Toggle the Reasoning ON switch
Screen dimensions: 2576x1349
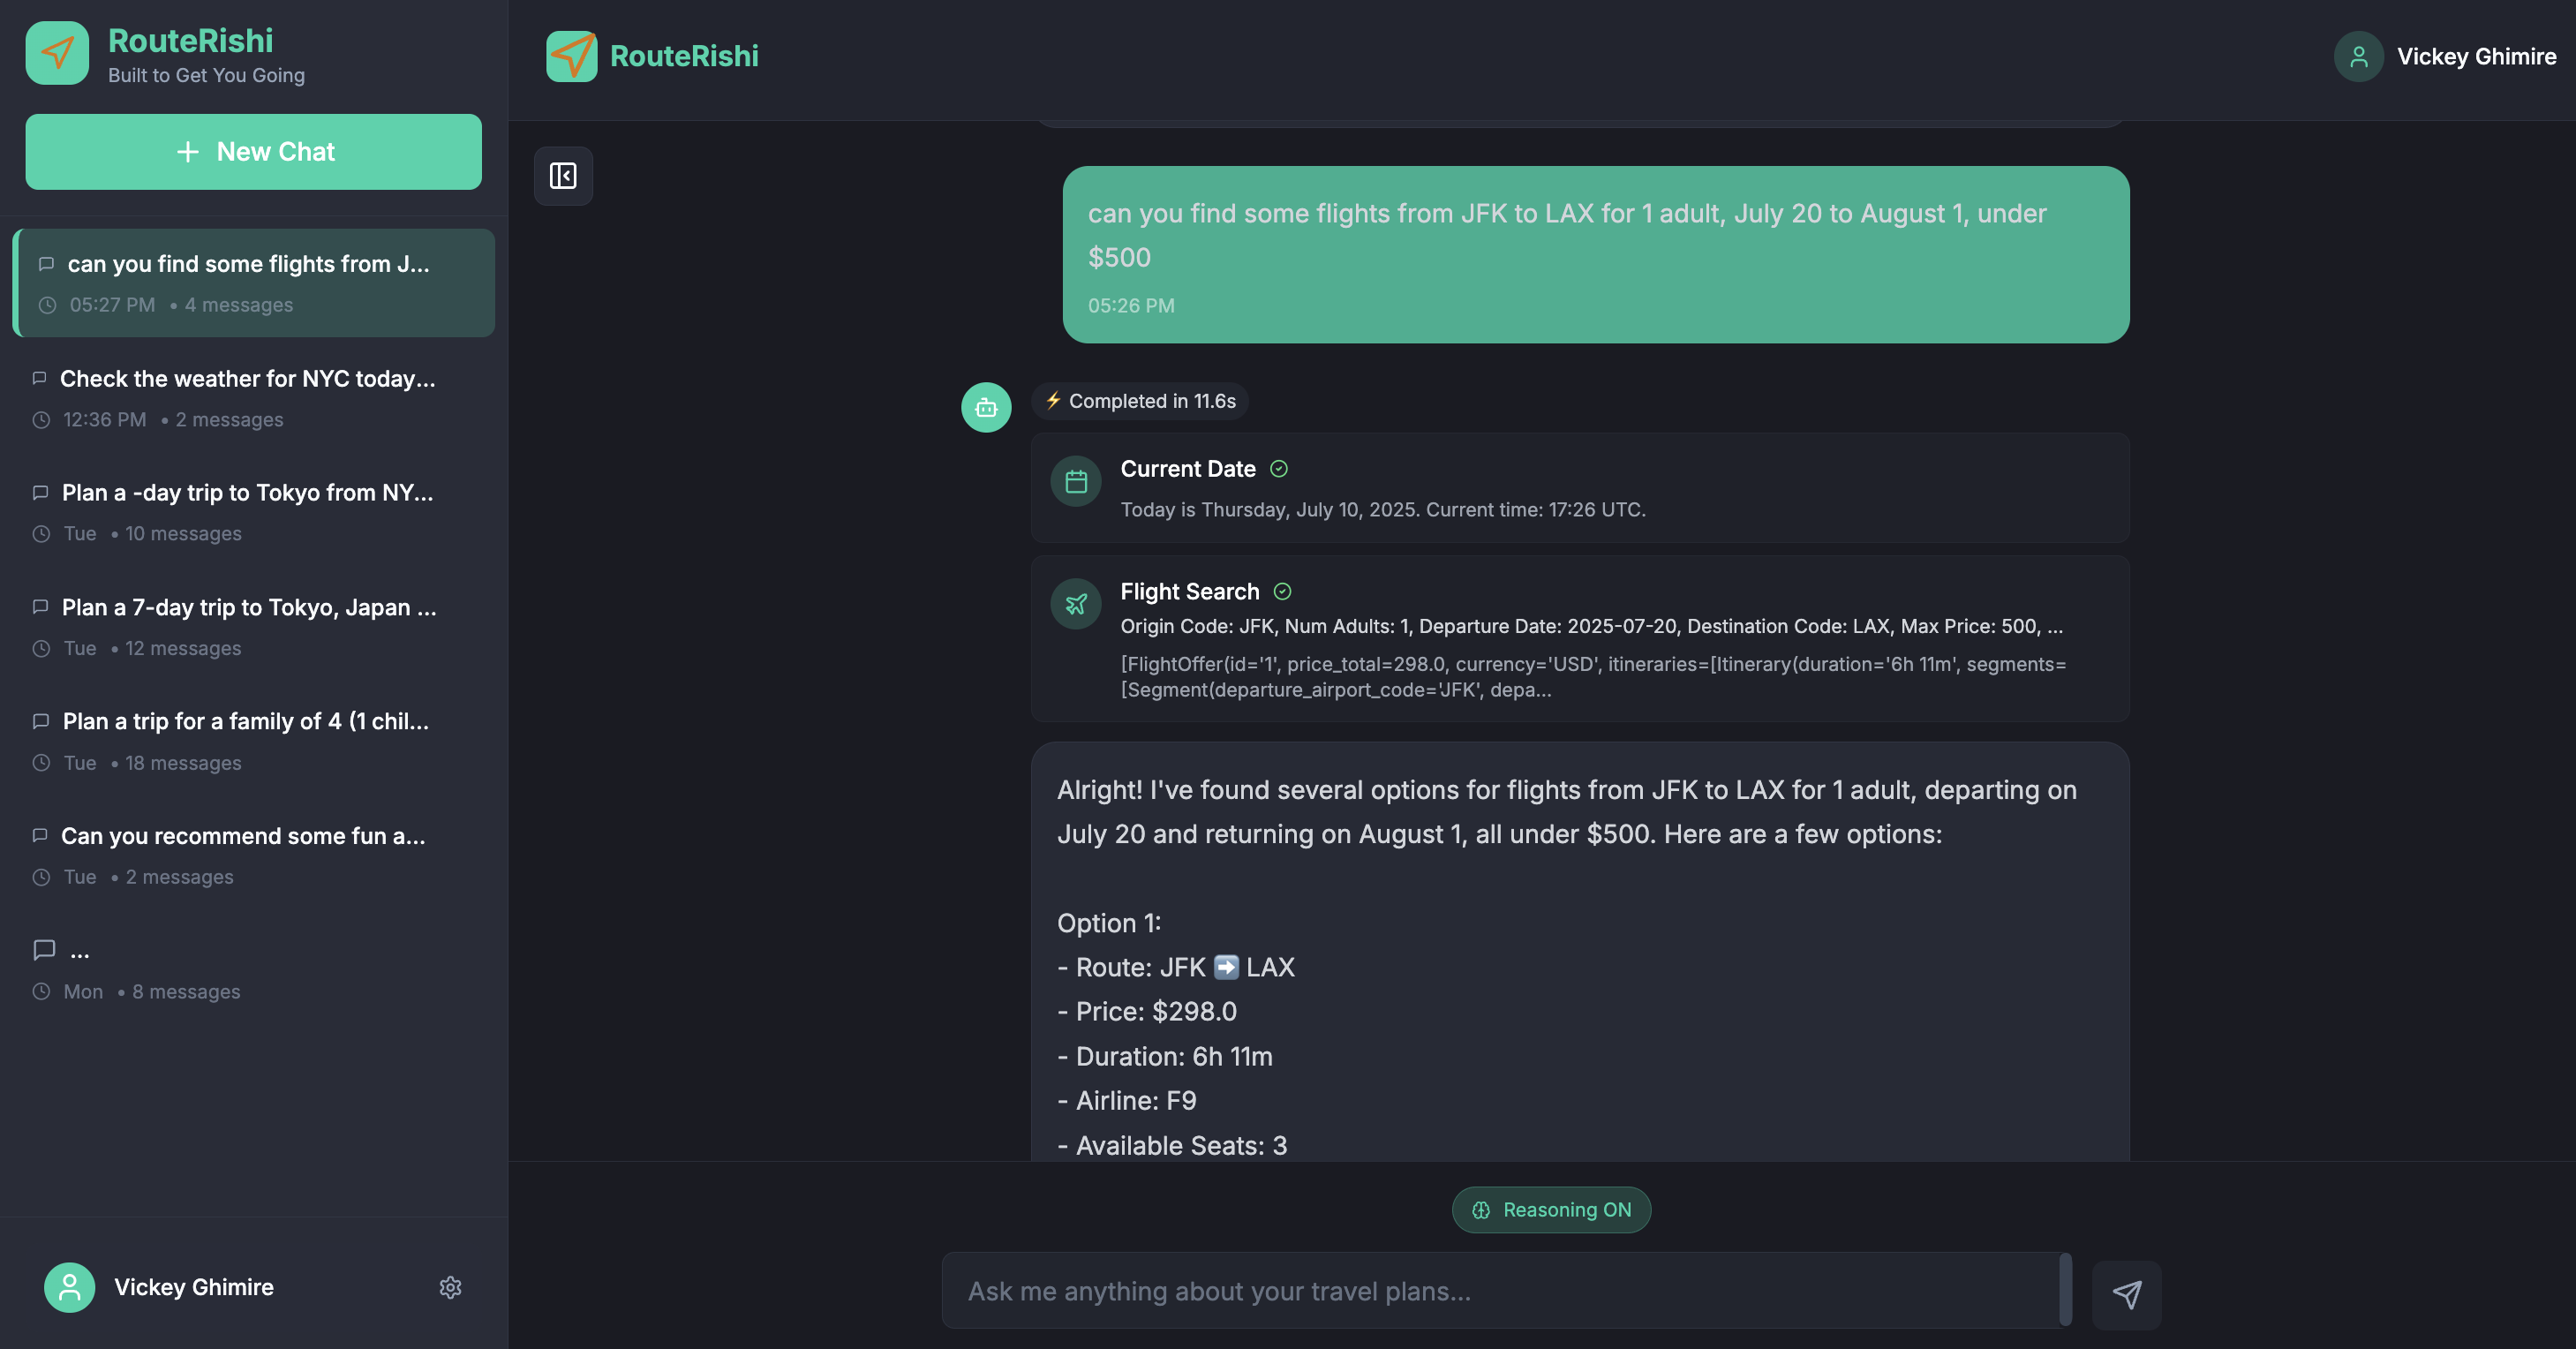[1551, 1209]
